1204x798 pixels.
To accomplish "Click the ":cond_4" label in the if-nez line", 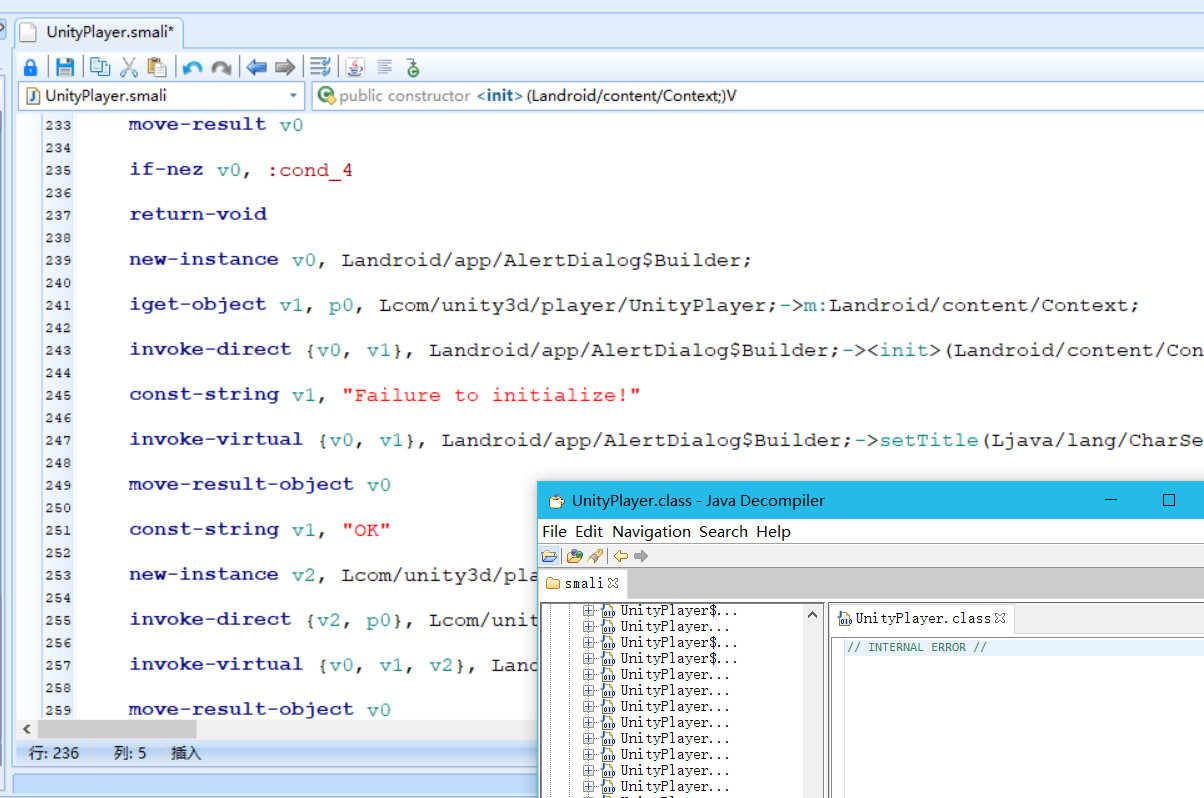I will click(310, 170).
